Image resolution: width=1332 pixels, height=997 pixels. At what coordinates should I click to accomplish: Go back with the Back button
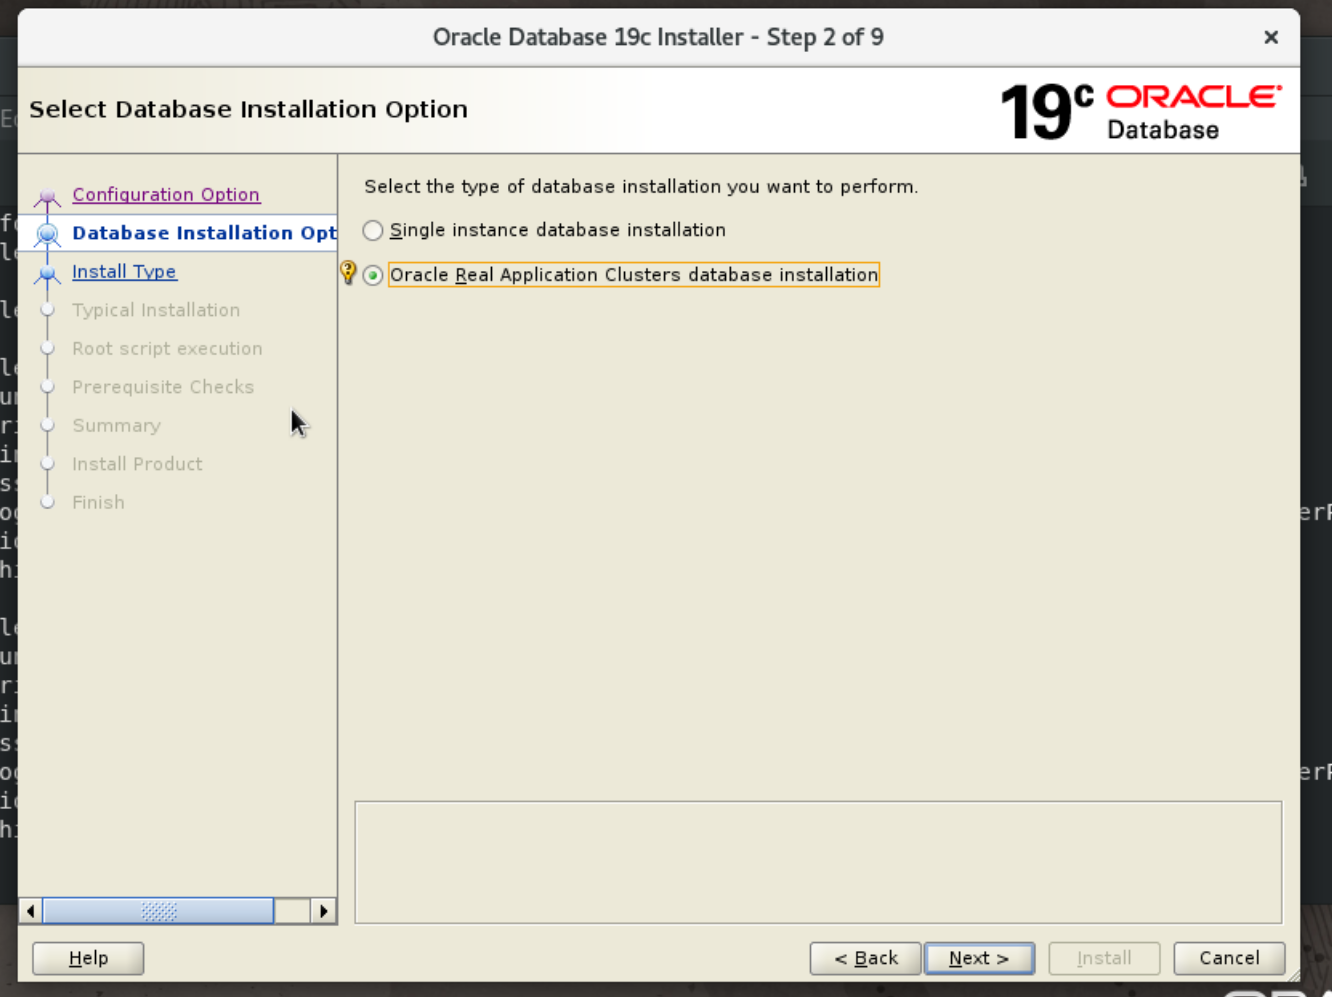tap(866, 958)
